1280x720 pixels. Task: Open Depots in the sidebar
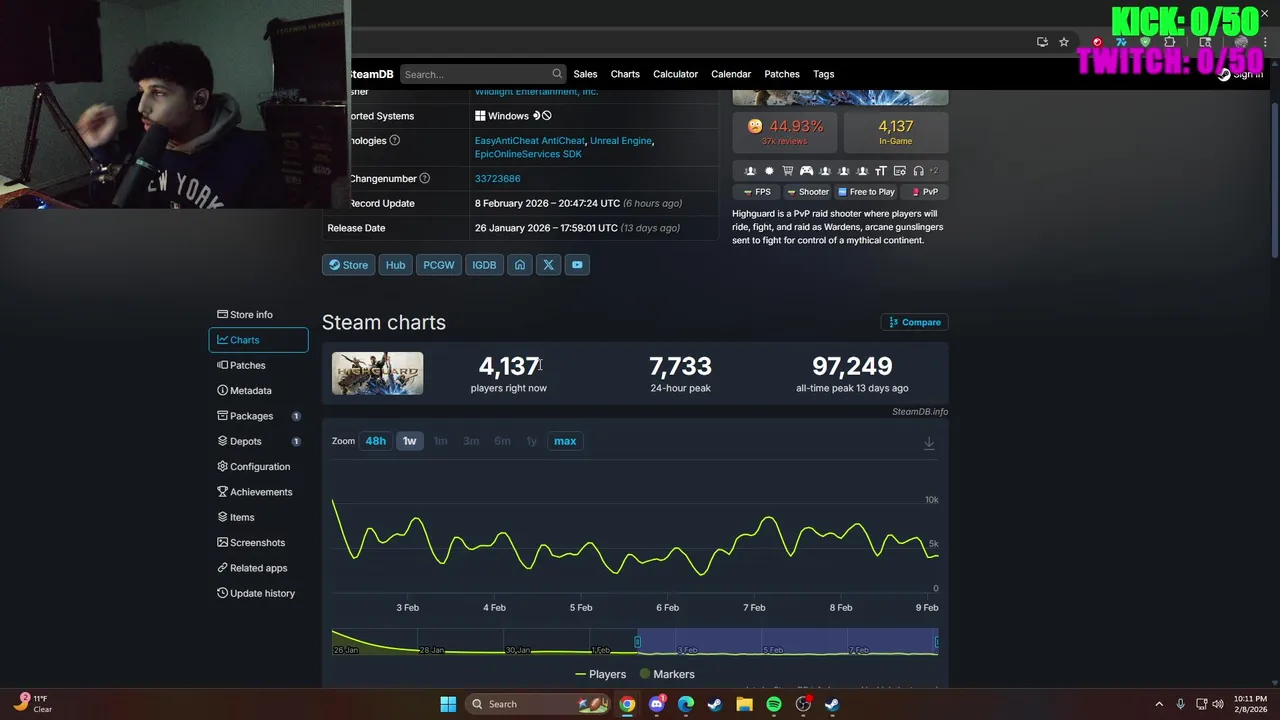tap(258, 441)
